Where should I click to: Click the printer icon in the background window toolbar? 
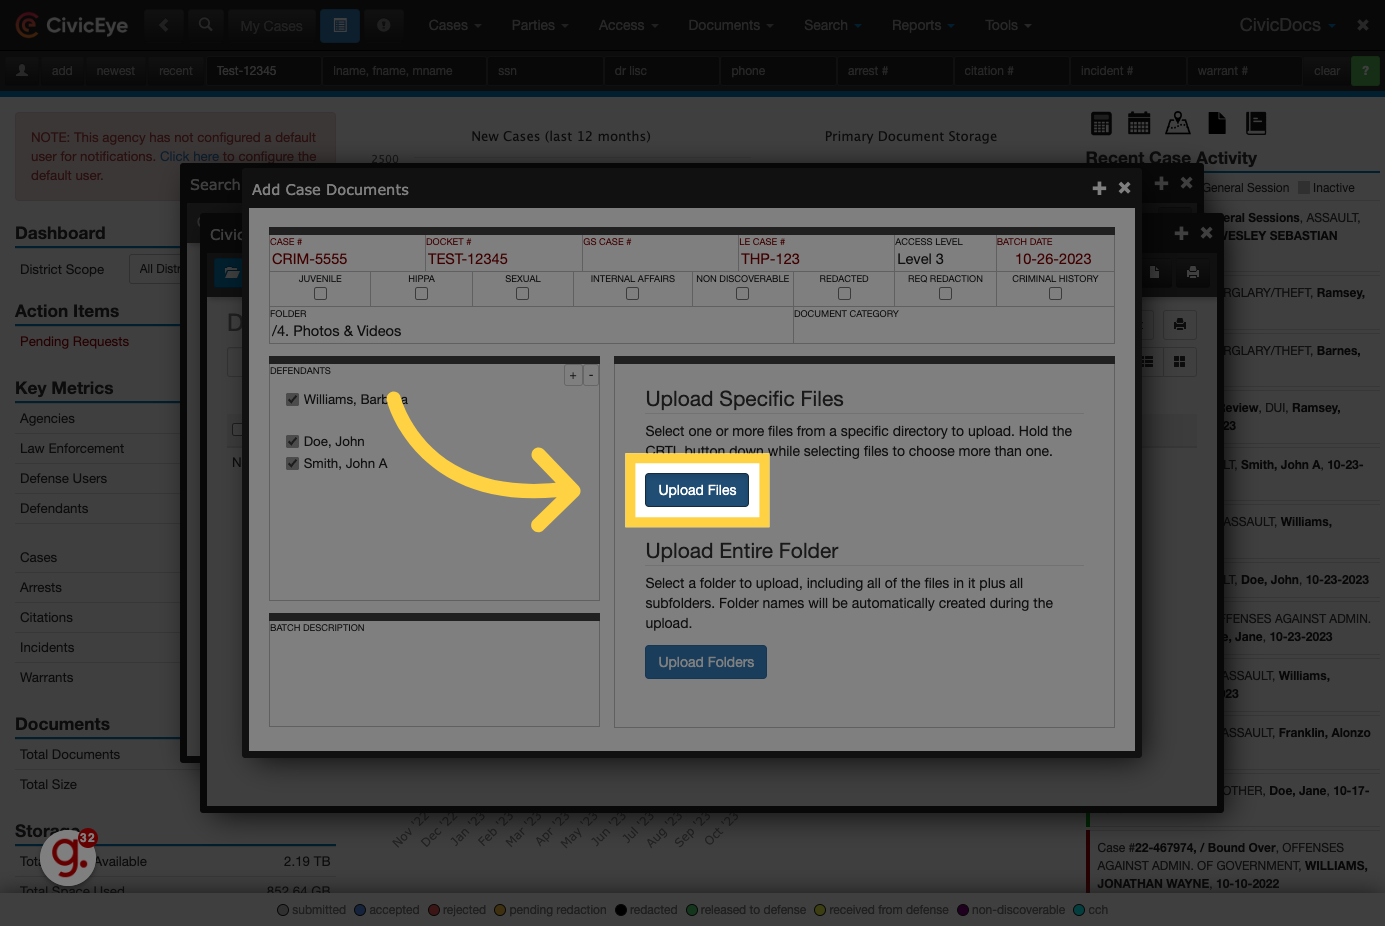[x=1193, y=272]
